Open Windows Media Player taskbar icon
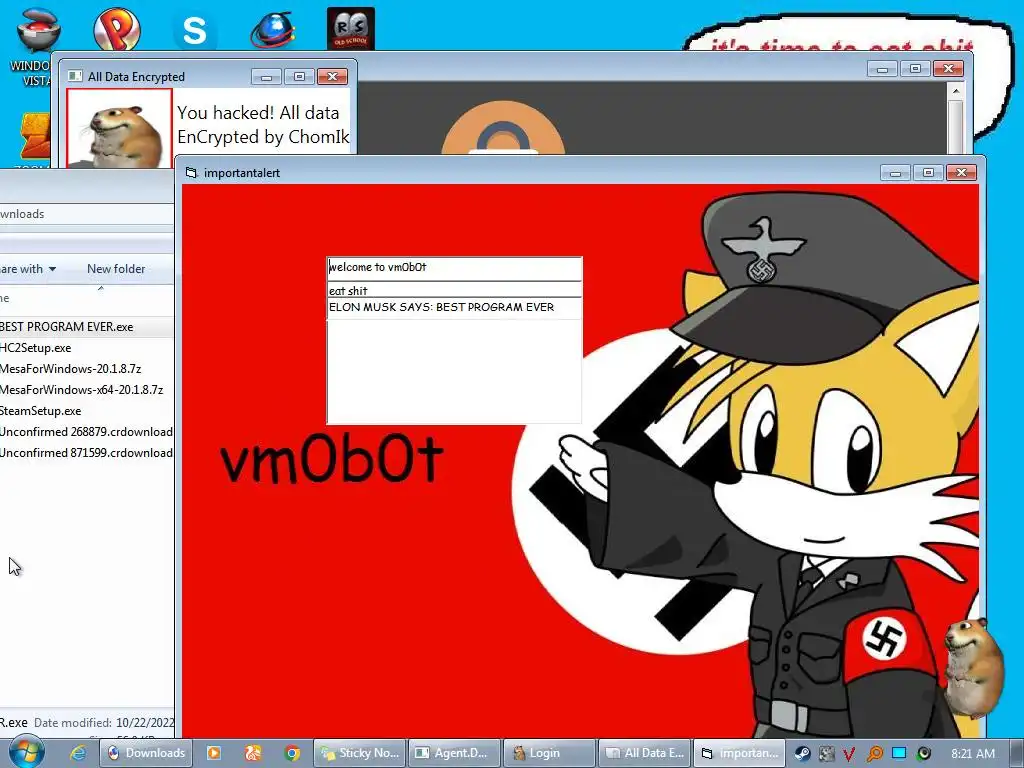 [214, 753]
